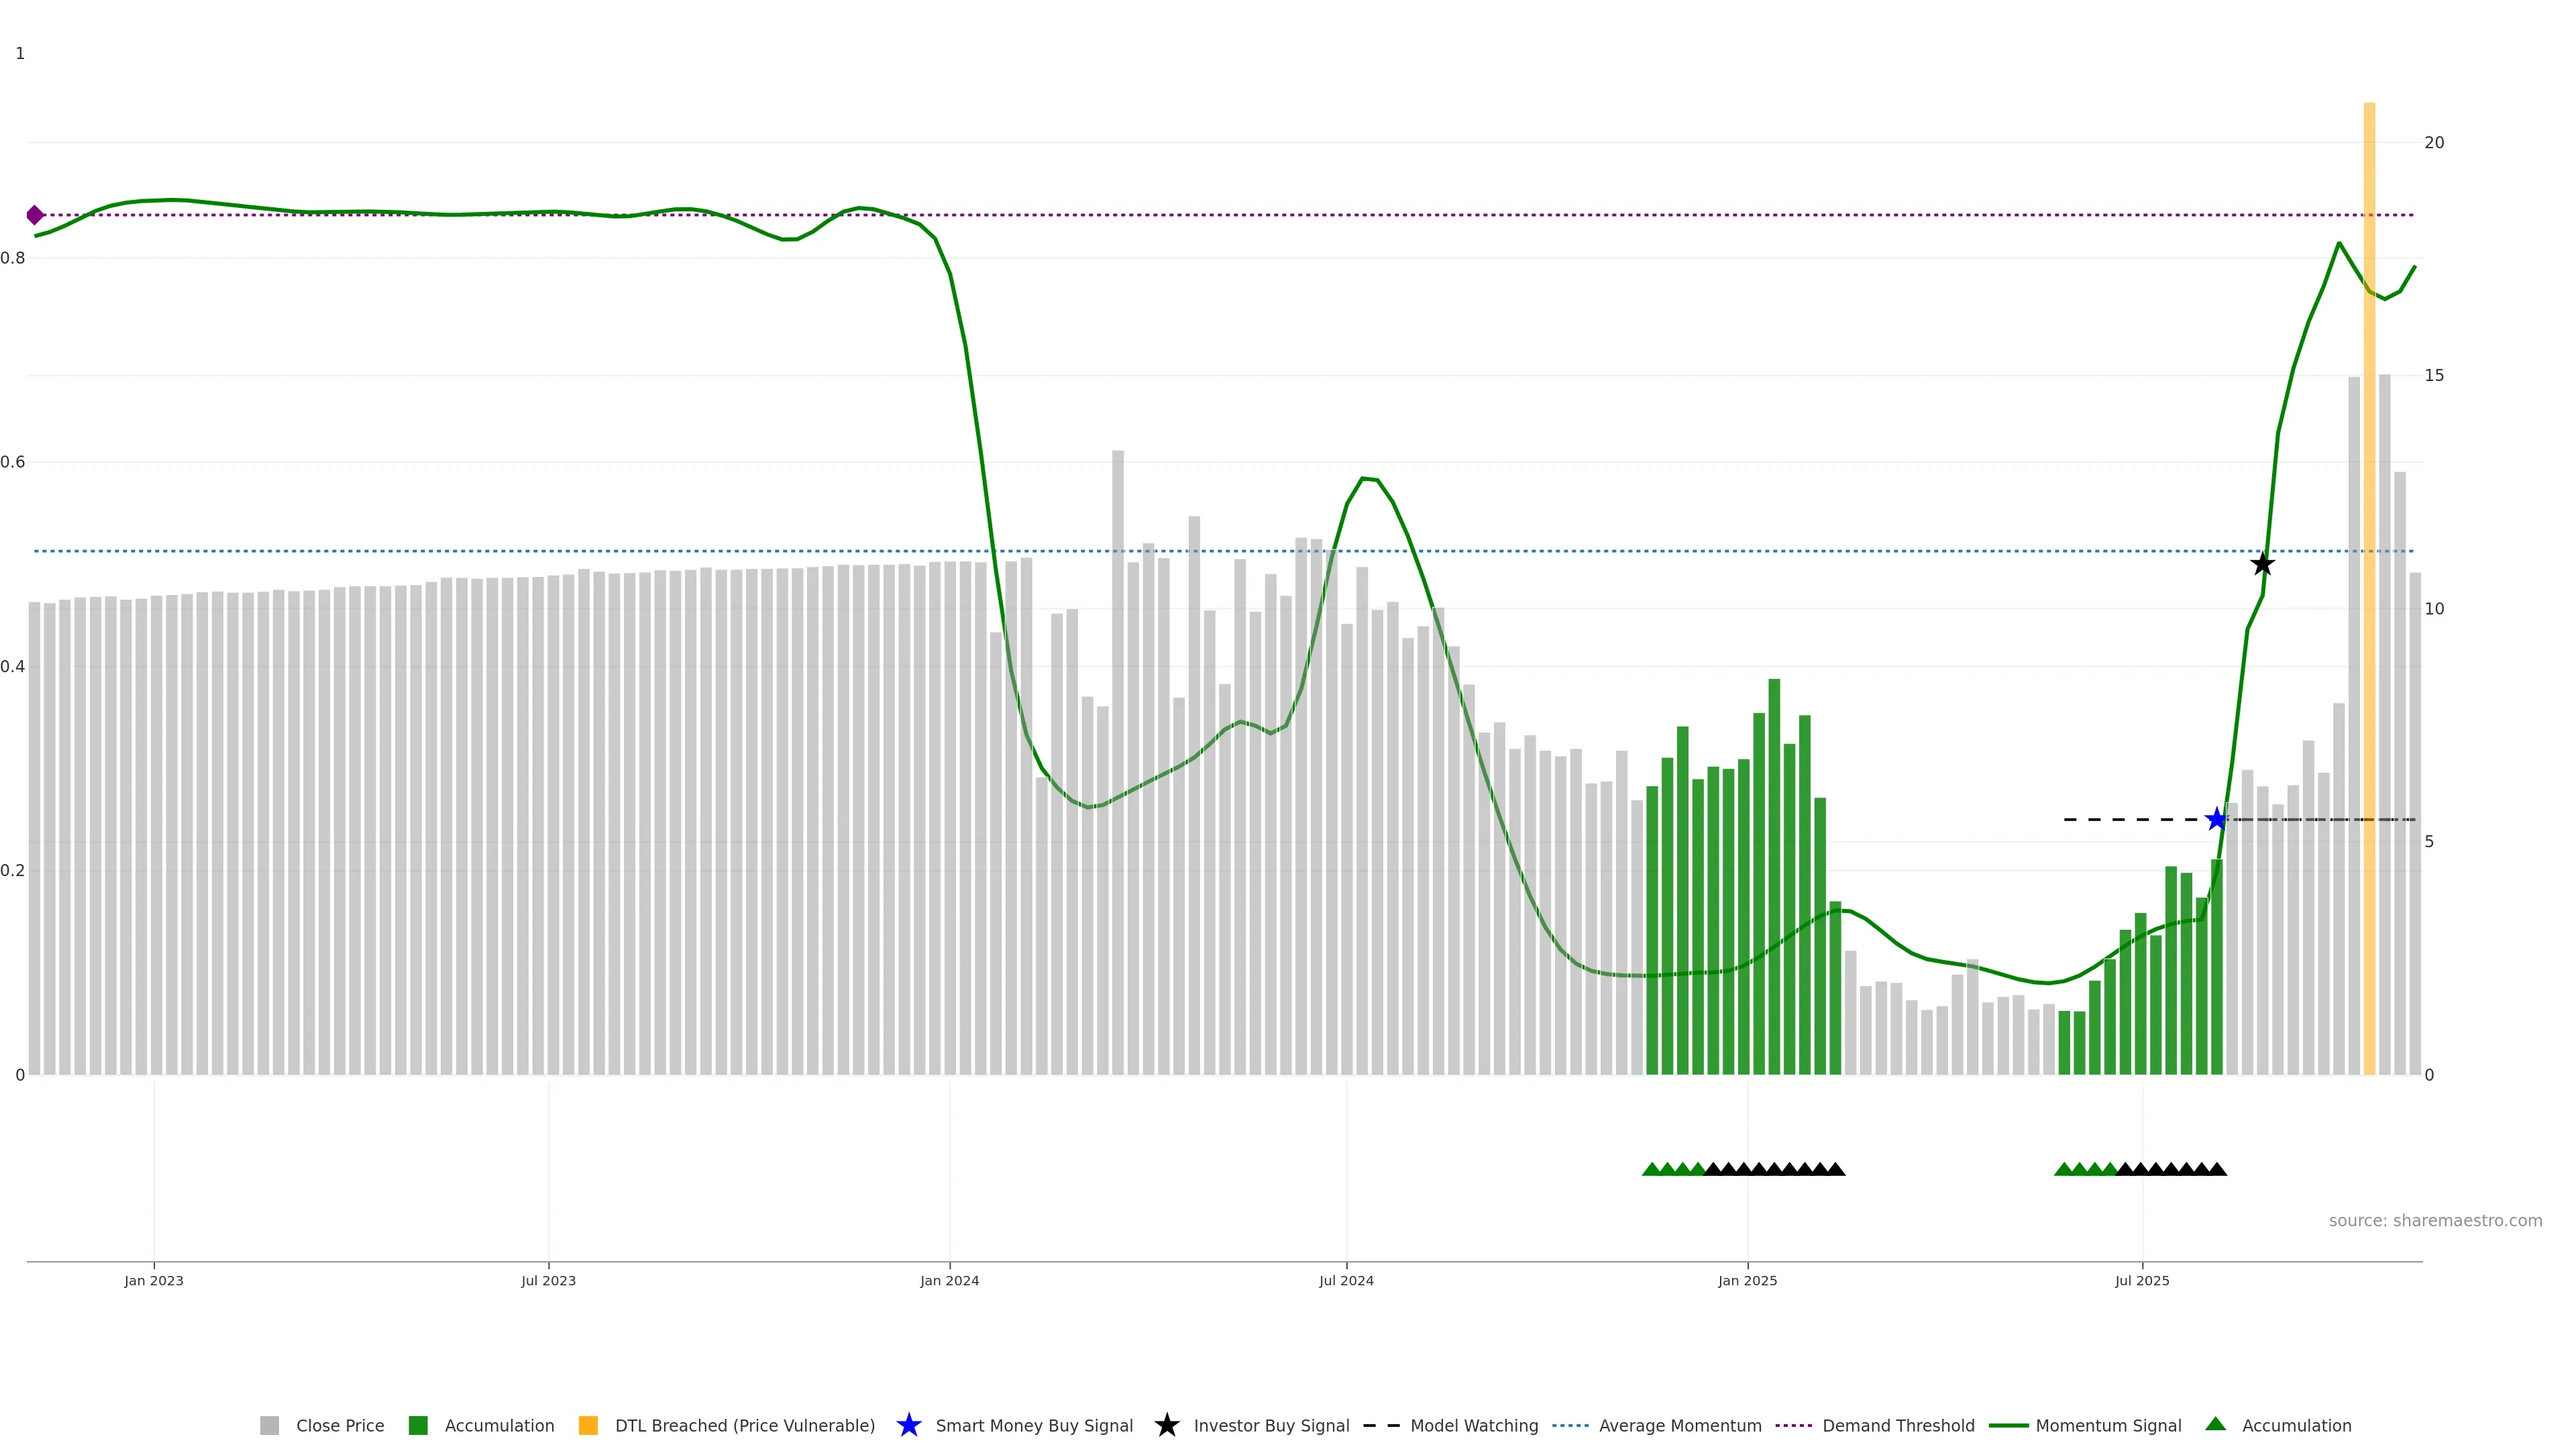Click green Accumulation legend color swatch
This screenshot has height=1449, width=2576.
coord(418,1425)
